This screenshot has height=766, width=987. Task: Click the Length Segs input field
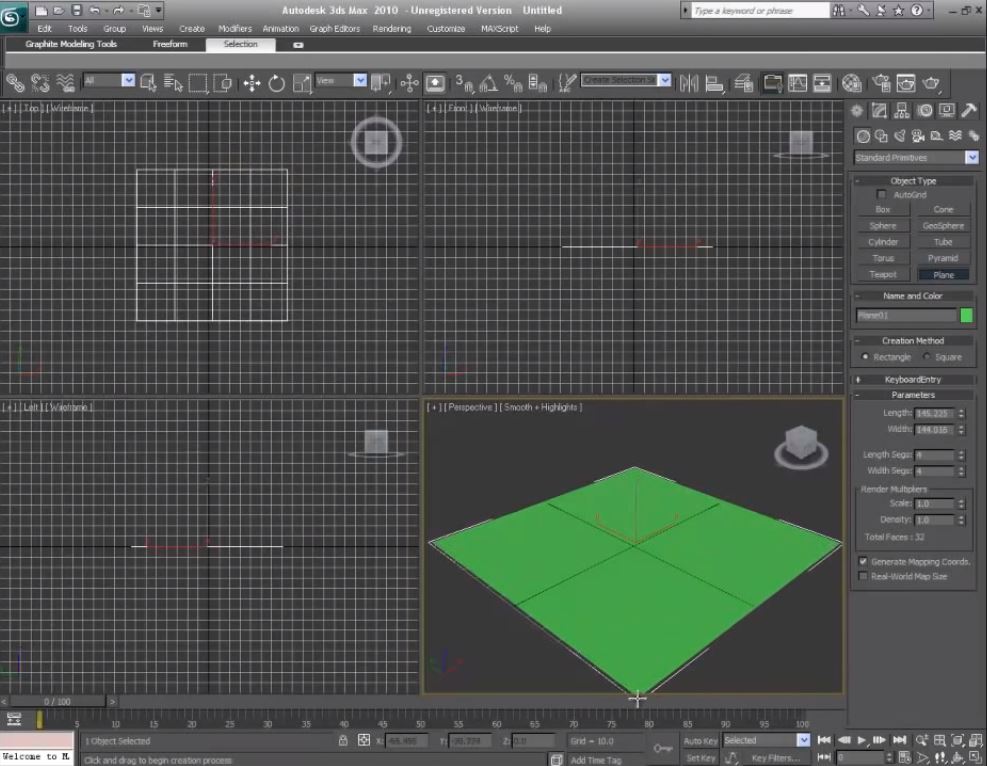[934, 454]
